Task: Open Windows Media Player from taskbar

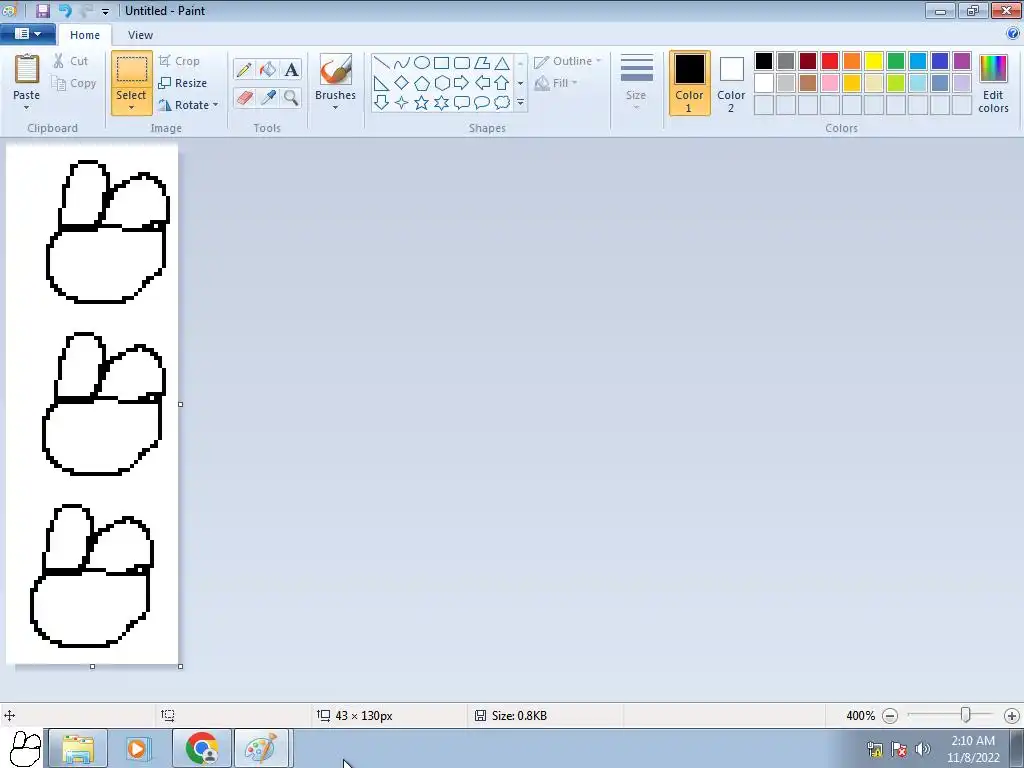Action: click(x=138, y=748)
